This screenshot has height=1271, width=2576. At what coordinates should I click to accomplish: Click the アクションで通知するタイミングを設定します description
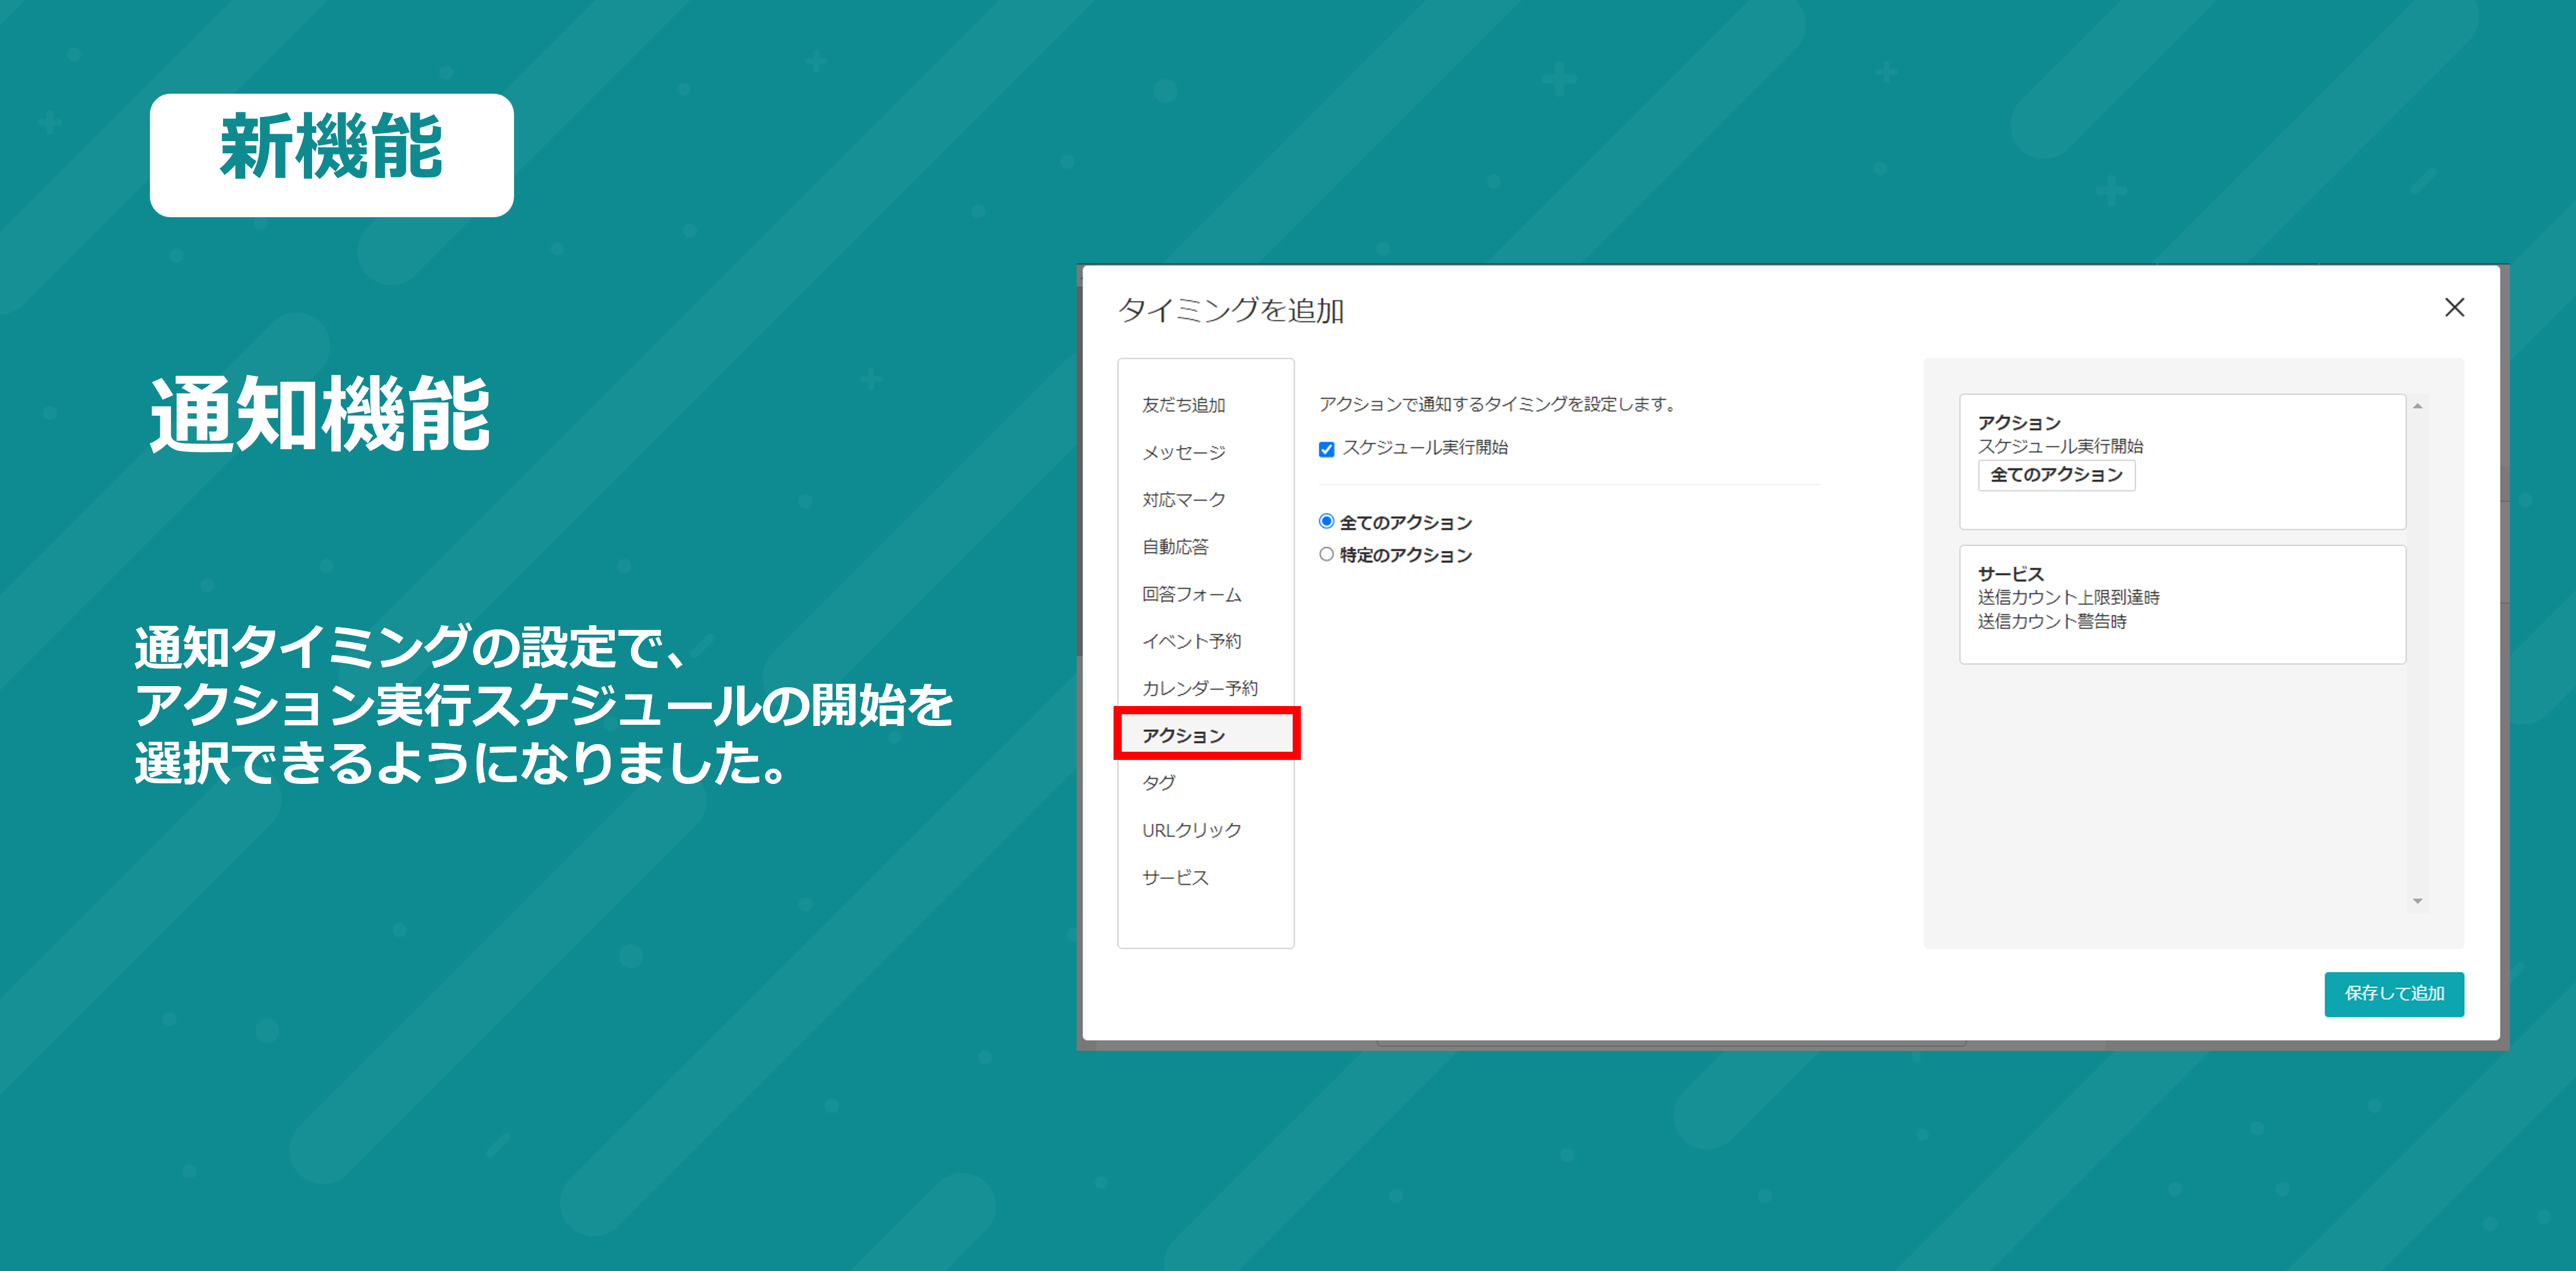pos(1498,404)
